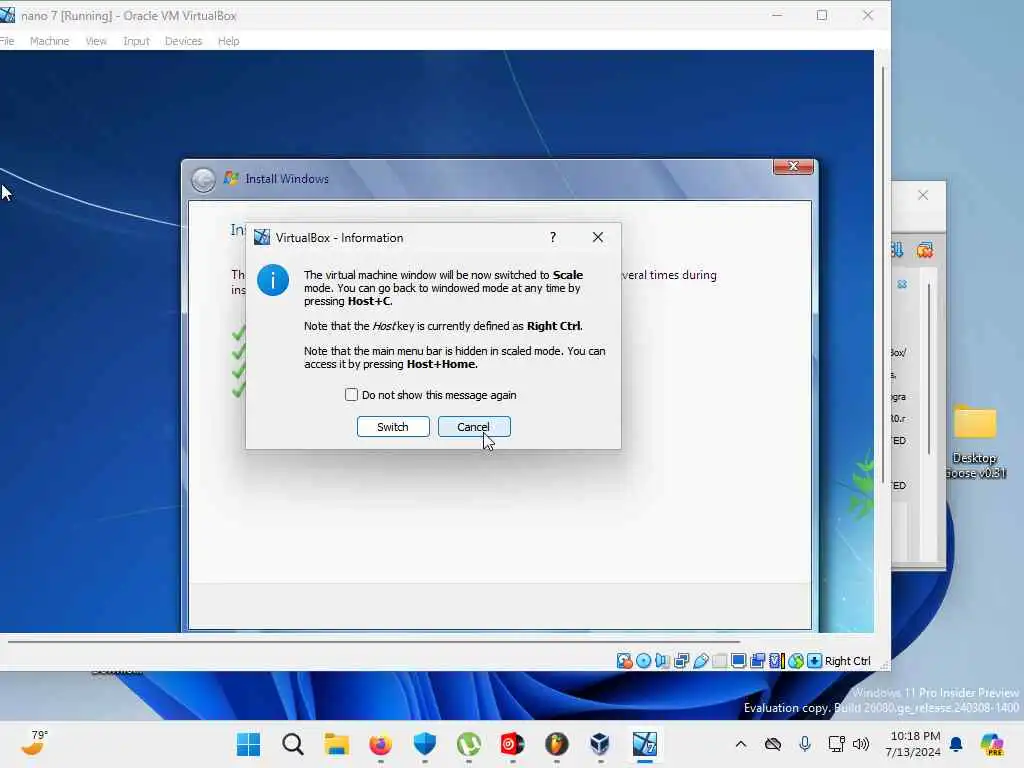Open the Help menu

coord(228,40)
